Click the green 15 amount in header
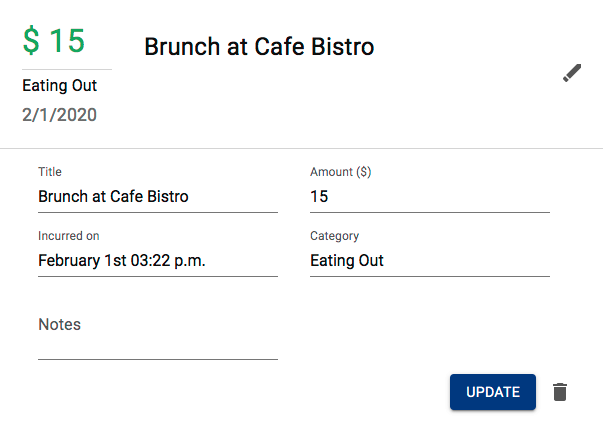Screen dimensions: 603x437 68,41
